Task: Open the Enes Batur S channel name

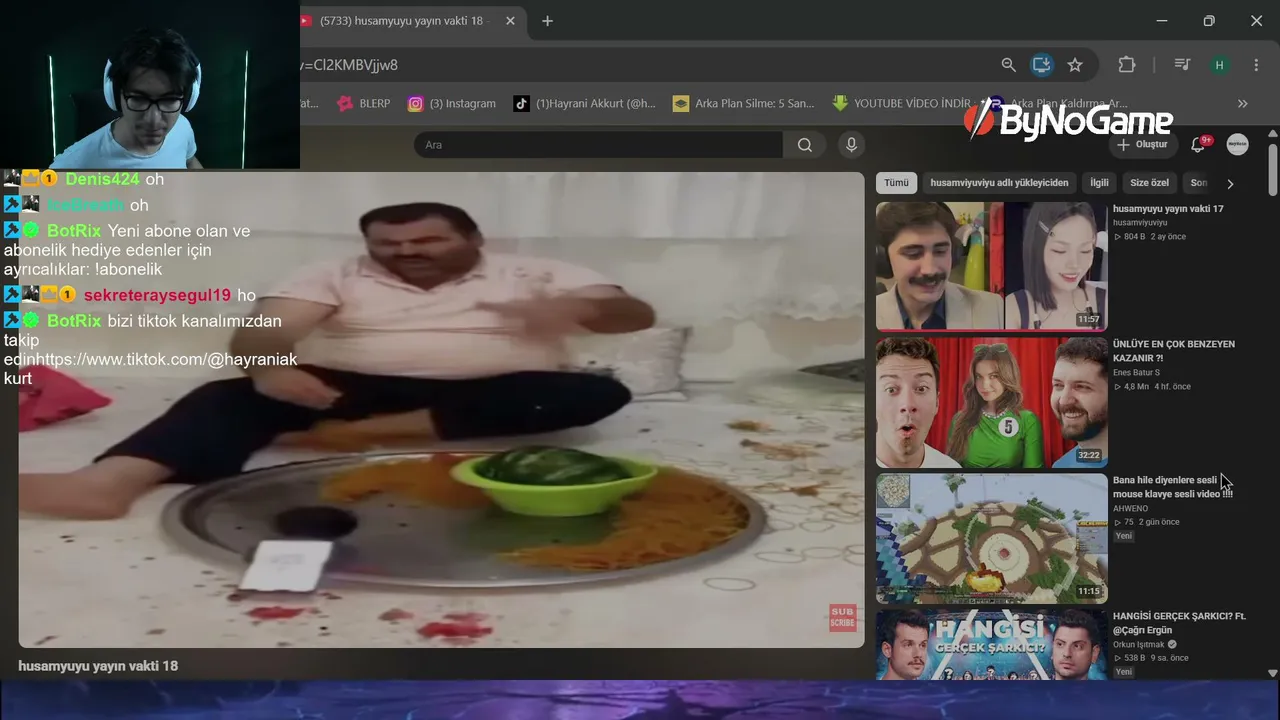Action: (x=1136, y=373)
